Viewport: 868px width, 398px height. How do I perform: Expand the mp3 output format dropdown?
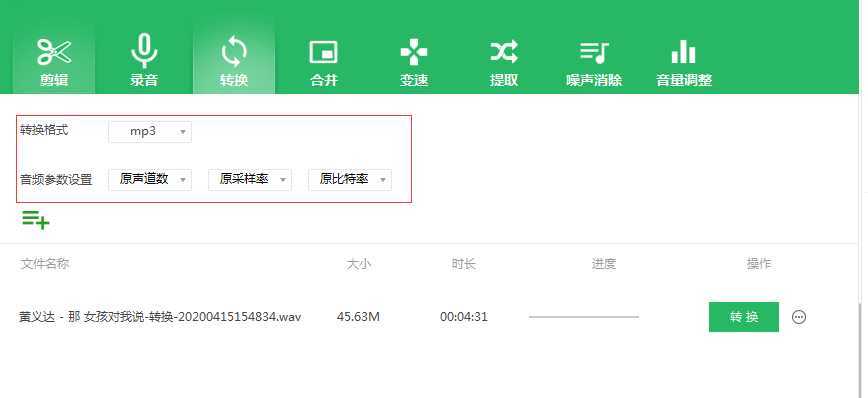(x=150, y=132)
